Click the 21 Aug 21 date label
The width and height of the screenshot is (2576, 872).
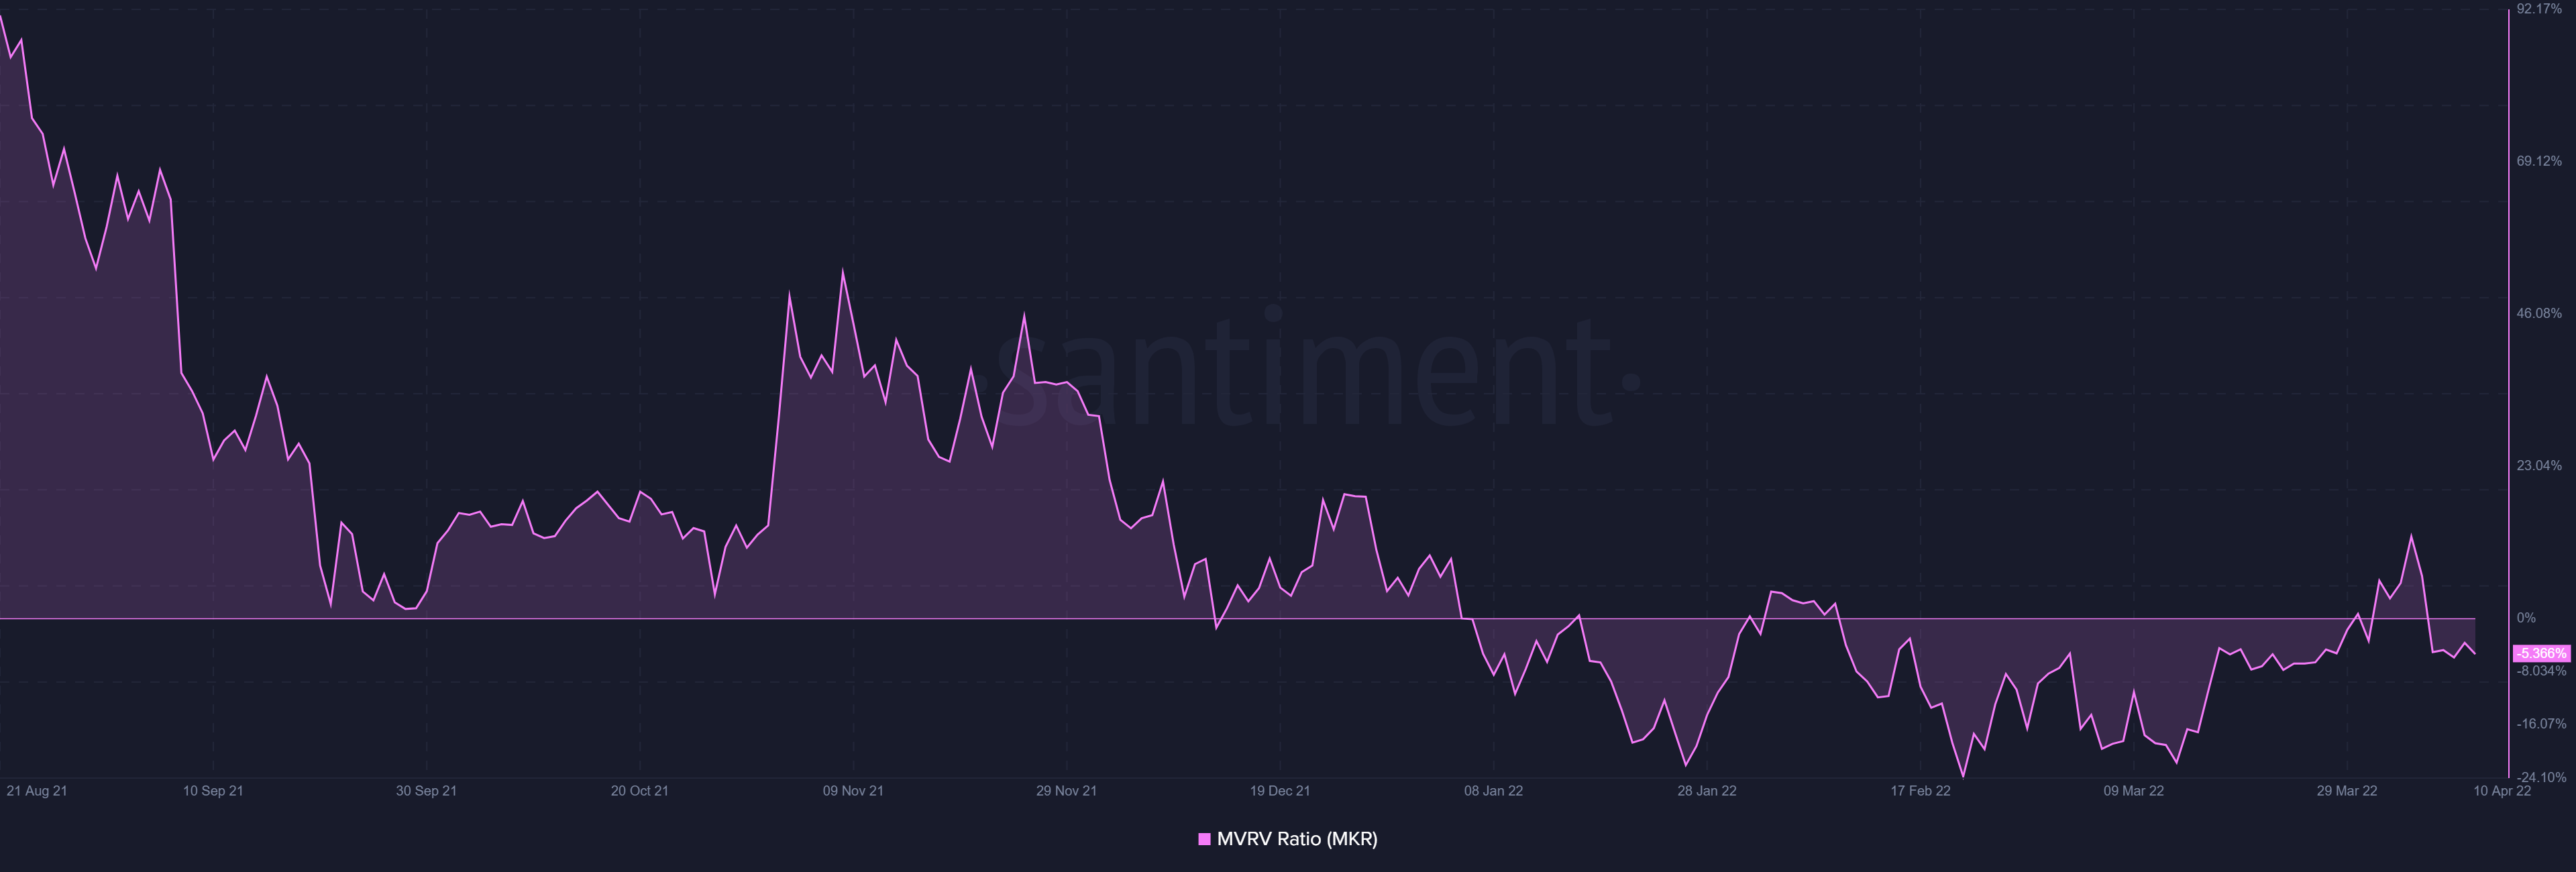37,790
